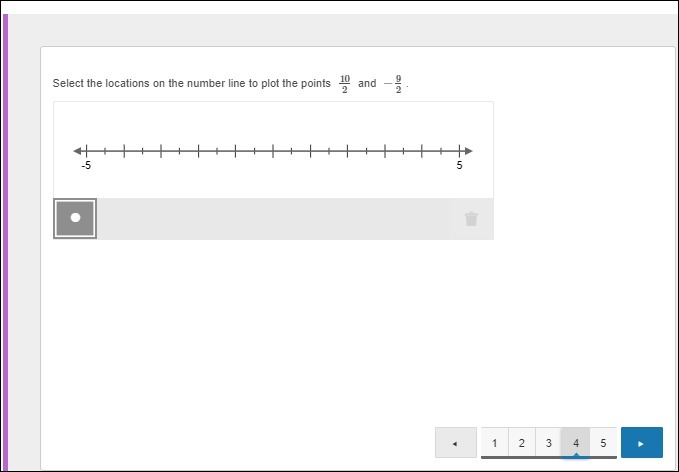Click the small tick left of 5
679x472 pixels.
[441, 151]
